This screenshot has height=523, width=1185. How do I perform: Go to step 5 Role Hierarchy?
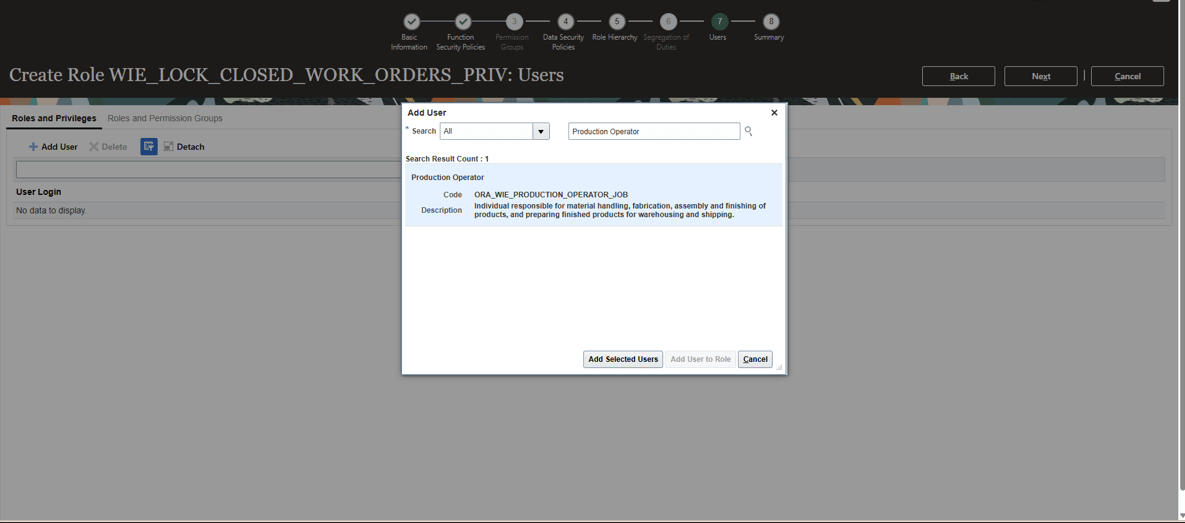click(x=617, y=22)
